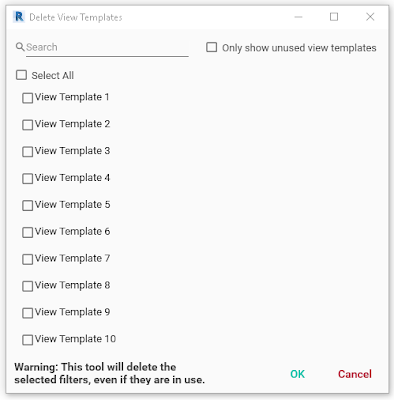394x400 pixels.
Task: Check the View Template 6 box
Action: pos(27,232)
